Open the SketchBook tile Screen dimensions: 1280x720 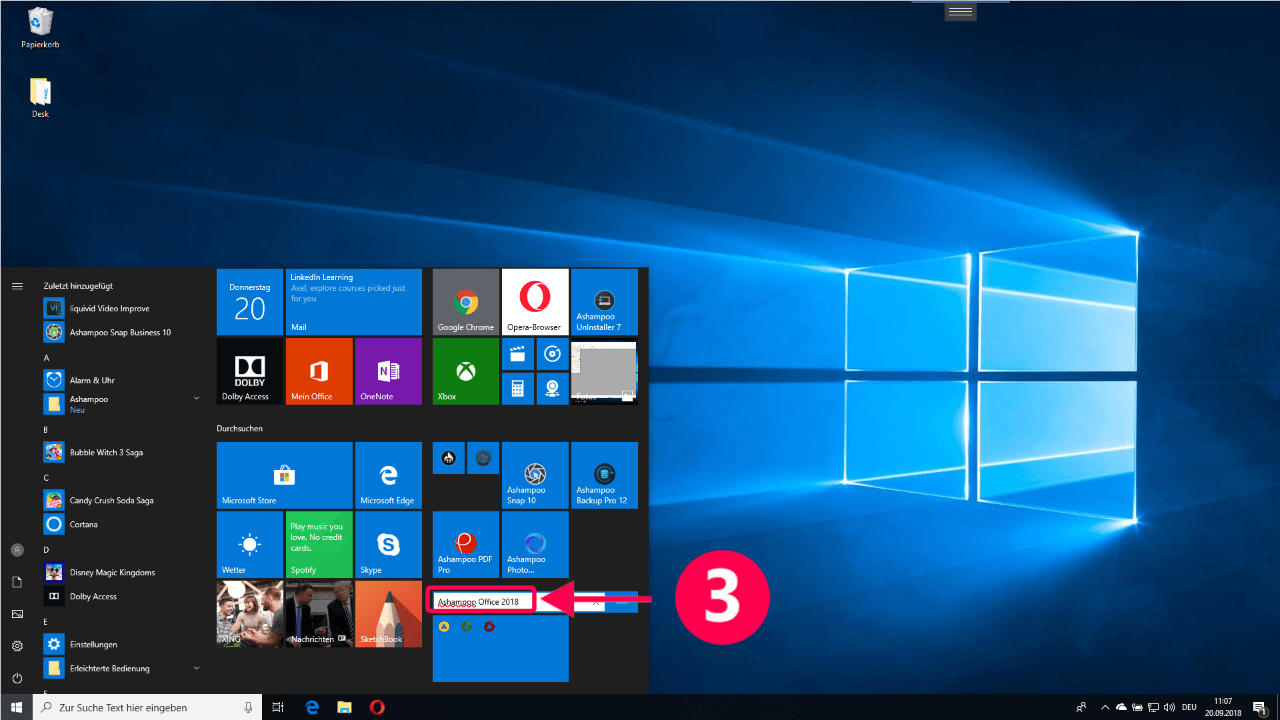click(x=388, y=613)
